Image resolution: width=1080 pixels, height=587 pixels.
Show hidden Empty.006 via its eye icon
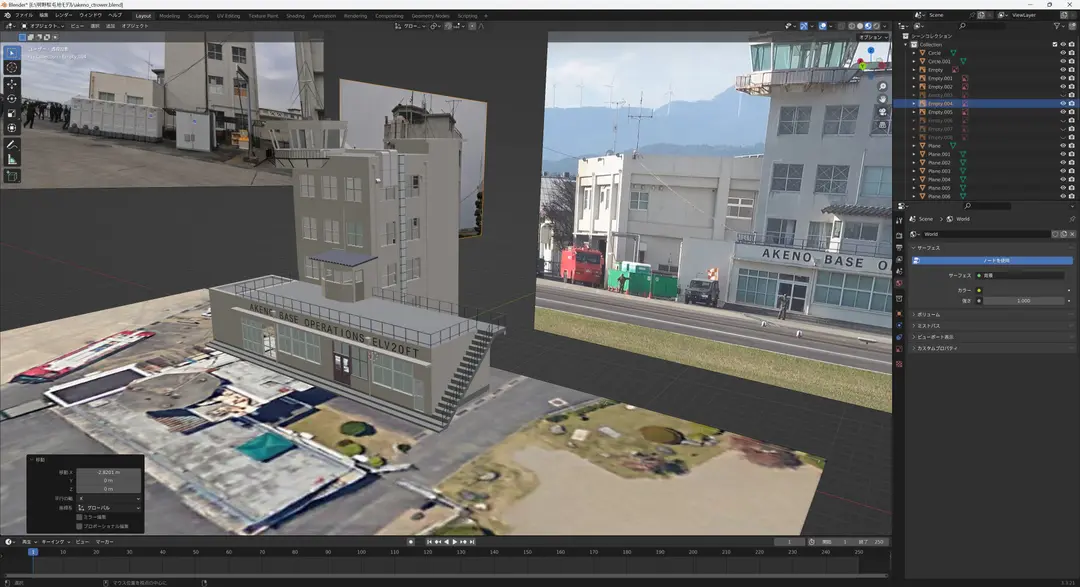[x=1063, y=121]
